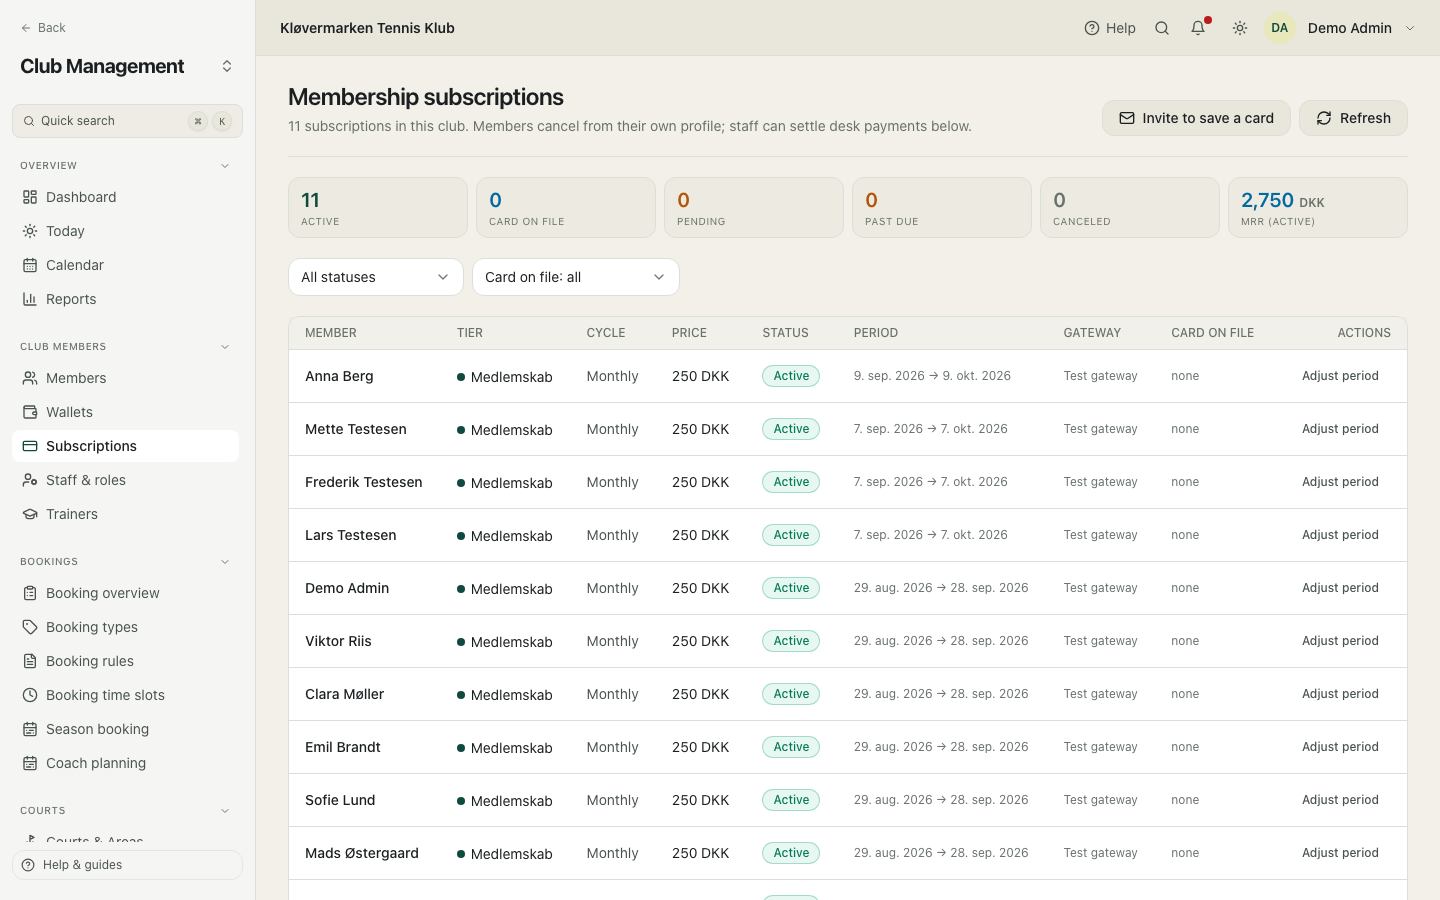The image size is (1440, 900).
Task: Click the MRR (Active) stat card
Action: [x=1318, y=208]
